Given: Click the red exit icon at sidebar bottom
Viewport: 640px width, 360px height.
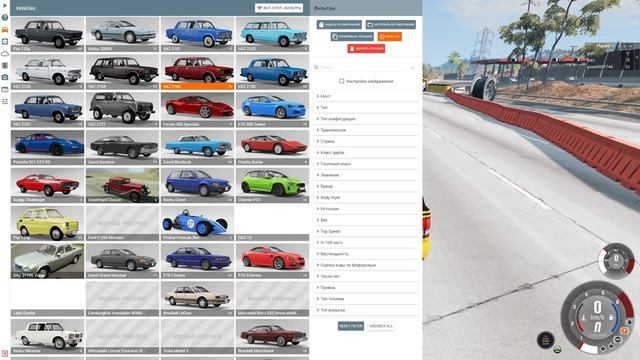Looking at the screenshot, I should 5,353.
